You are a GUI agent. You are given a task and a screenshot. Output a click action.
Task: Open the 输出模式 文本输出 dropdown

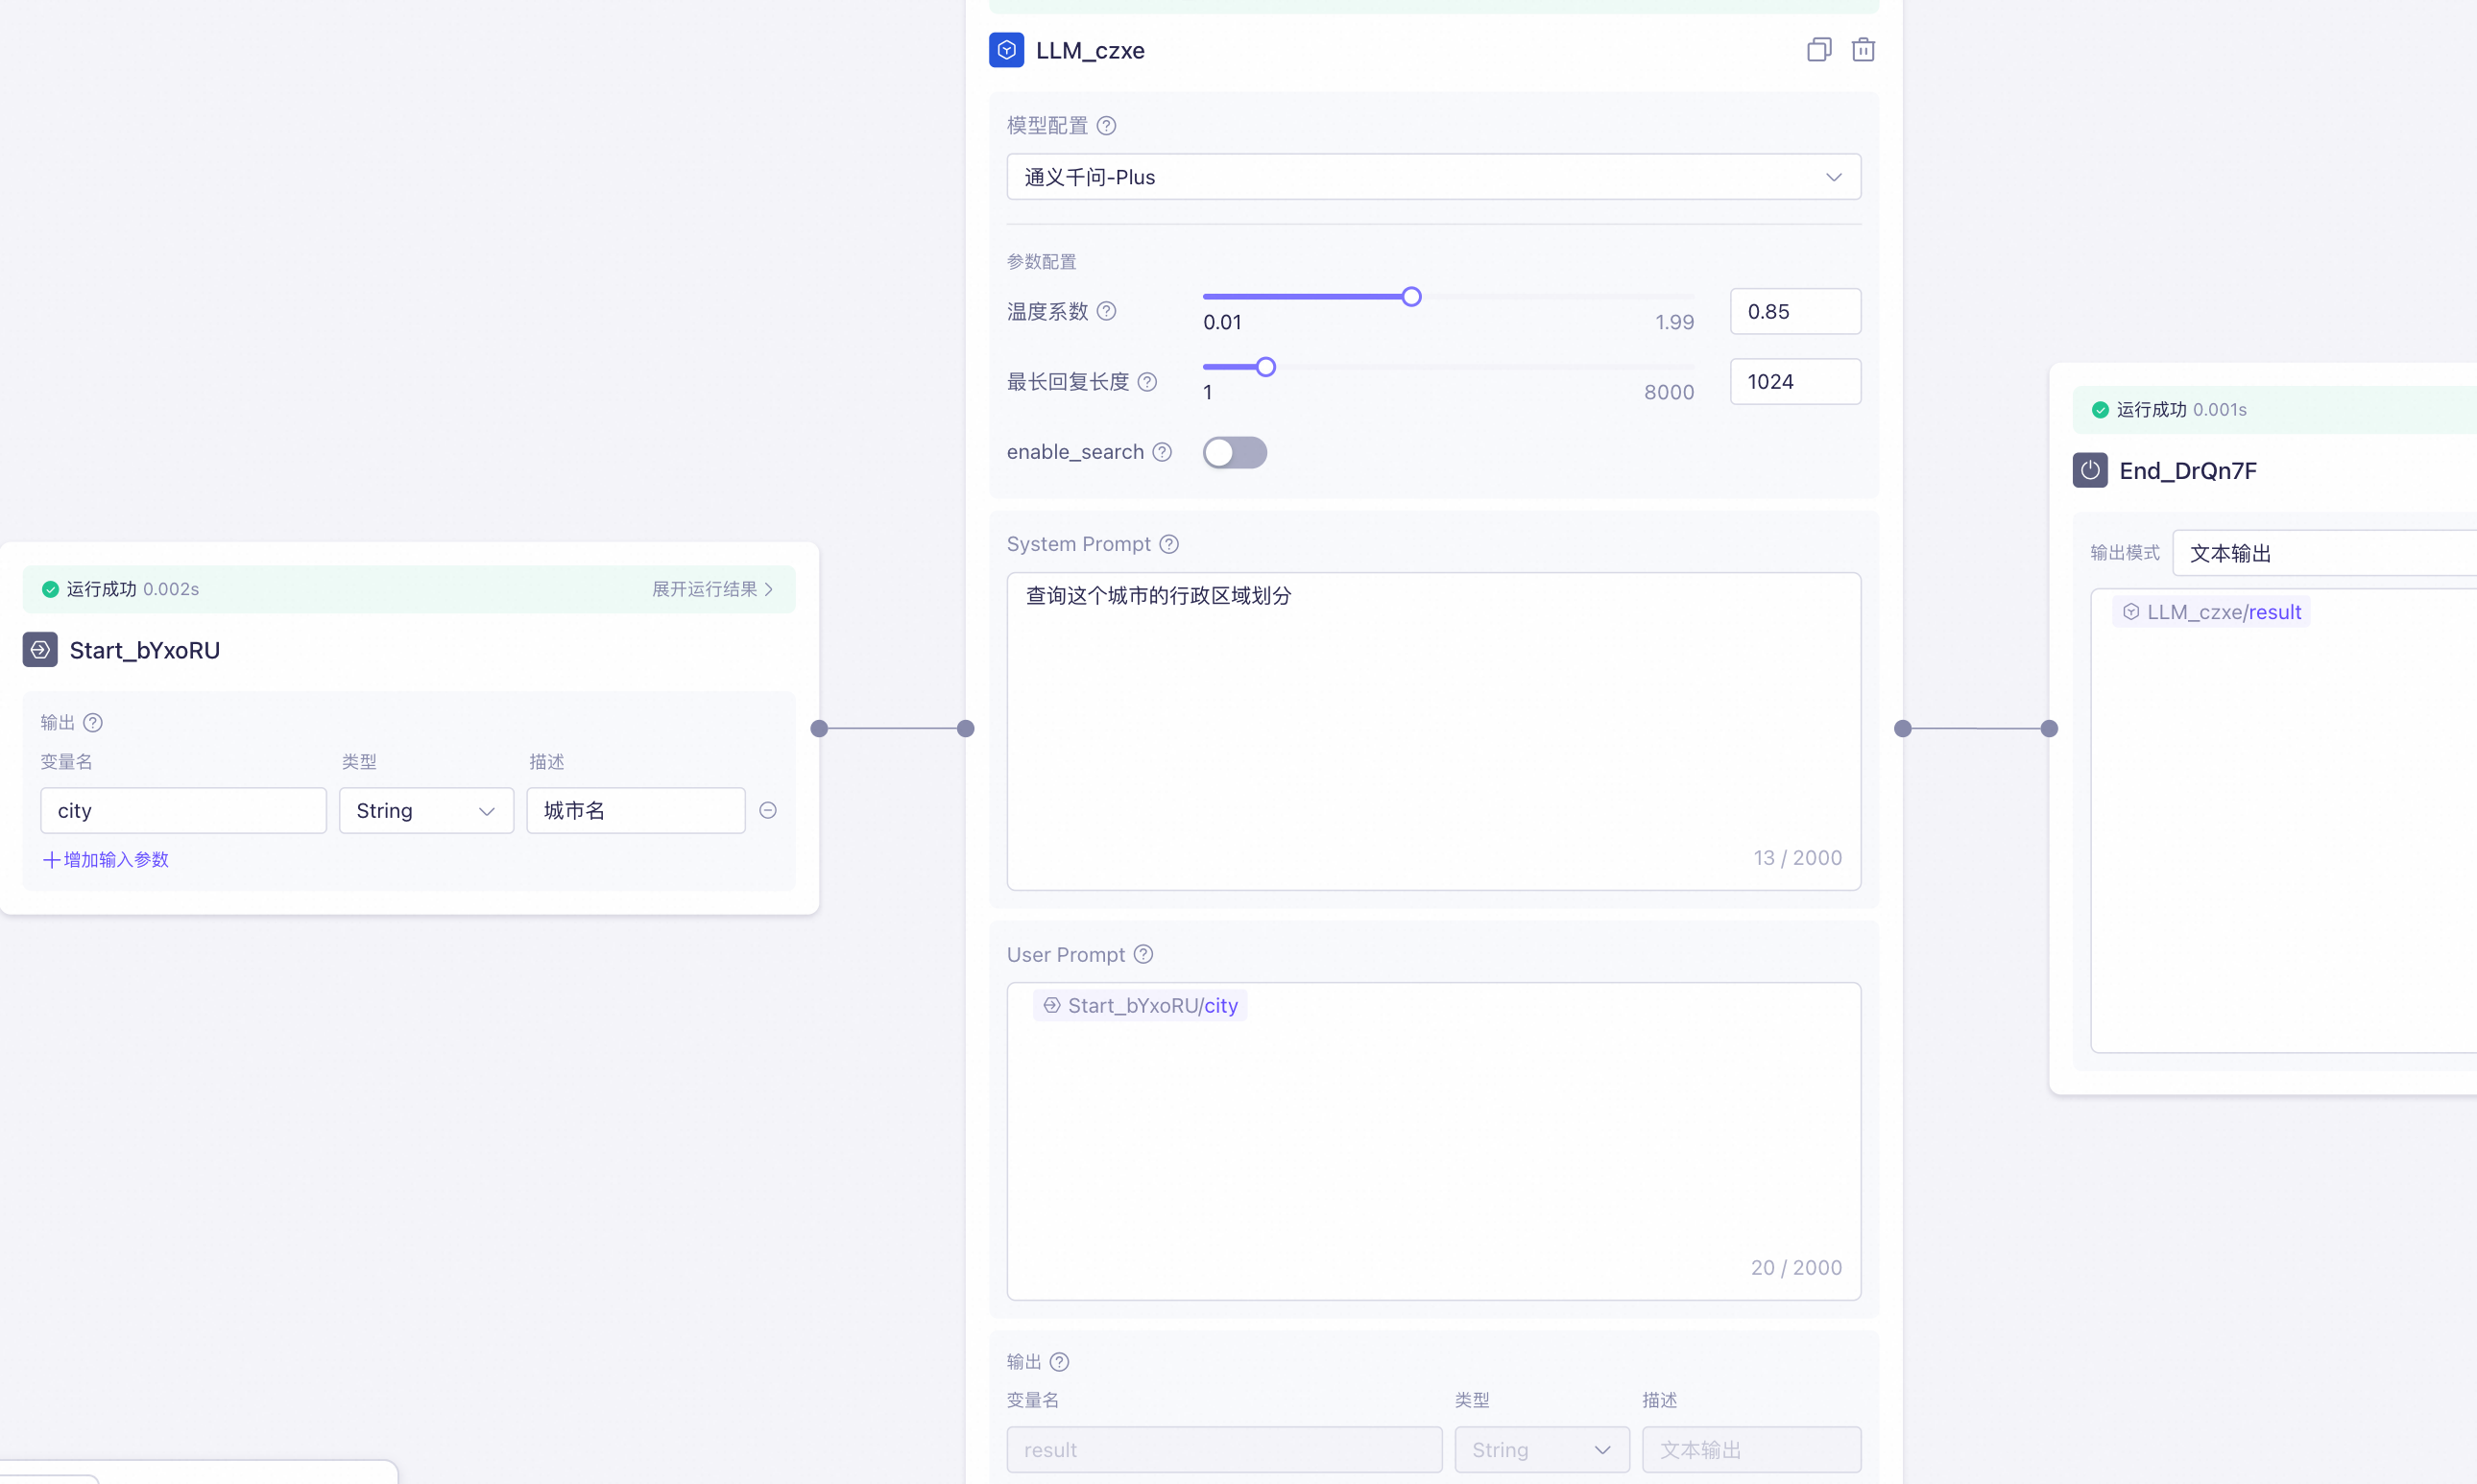(x=2324, y=553)
